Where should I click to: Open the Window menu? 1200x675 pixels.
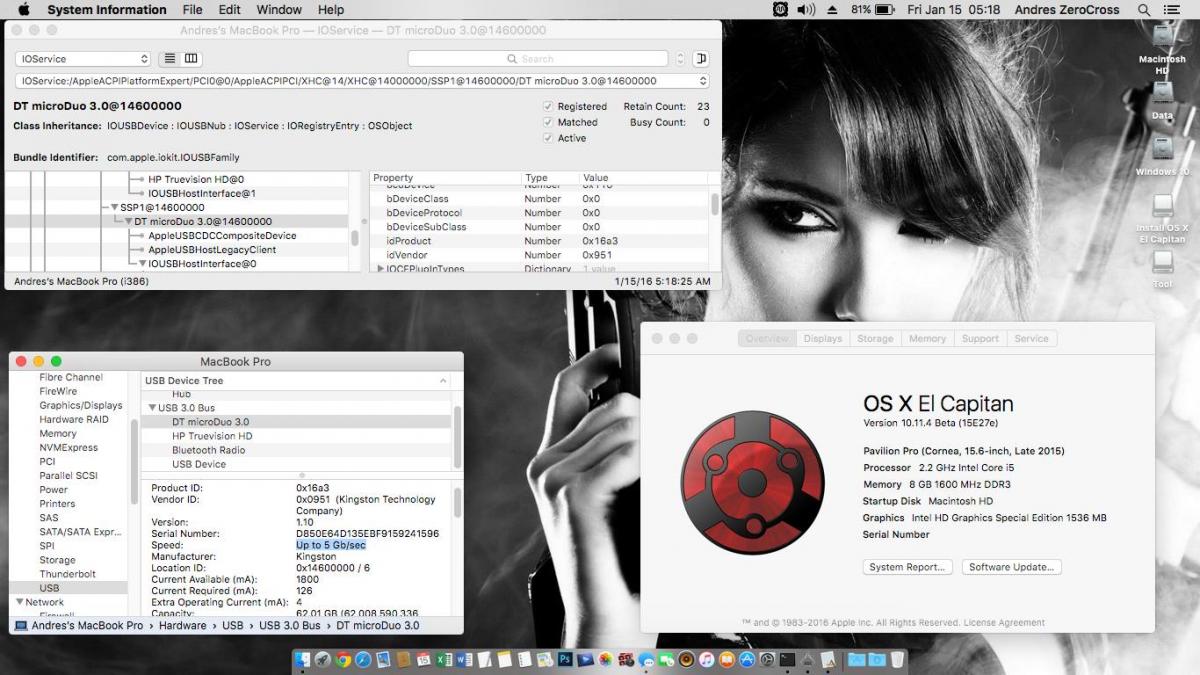coord(279,10)
